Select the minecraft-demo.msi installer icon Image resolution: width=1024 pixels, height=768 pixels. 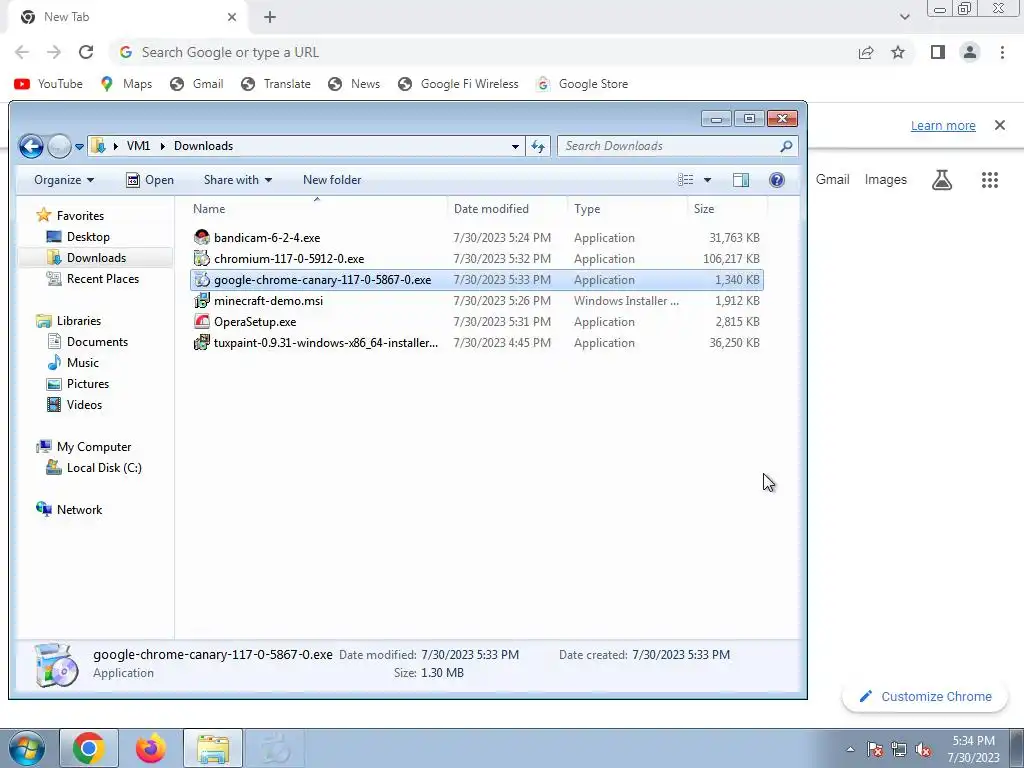click(202, 300)
